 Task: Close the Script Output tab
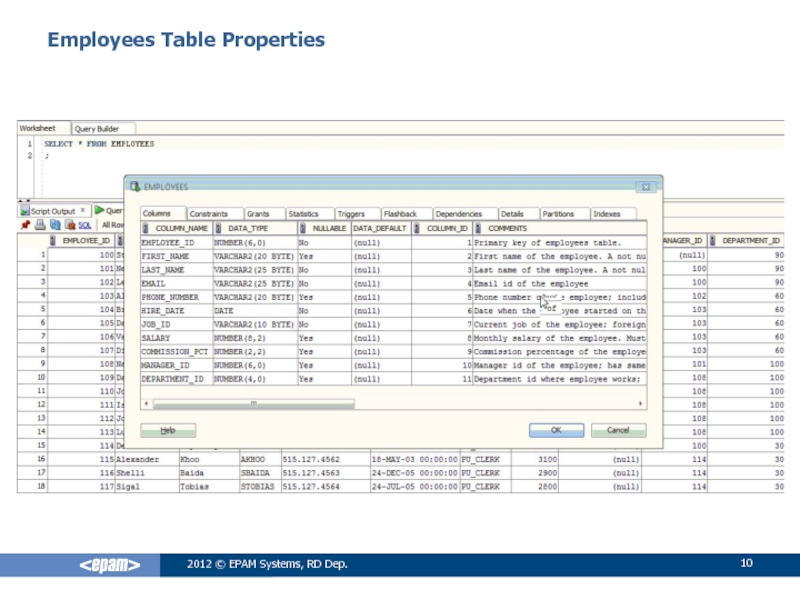click(x=84, y=211)
